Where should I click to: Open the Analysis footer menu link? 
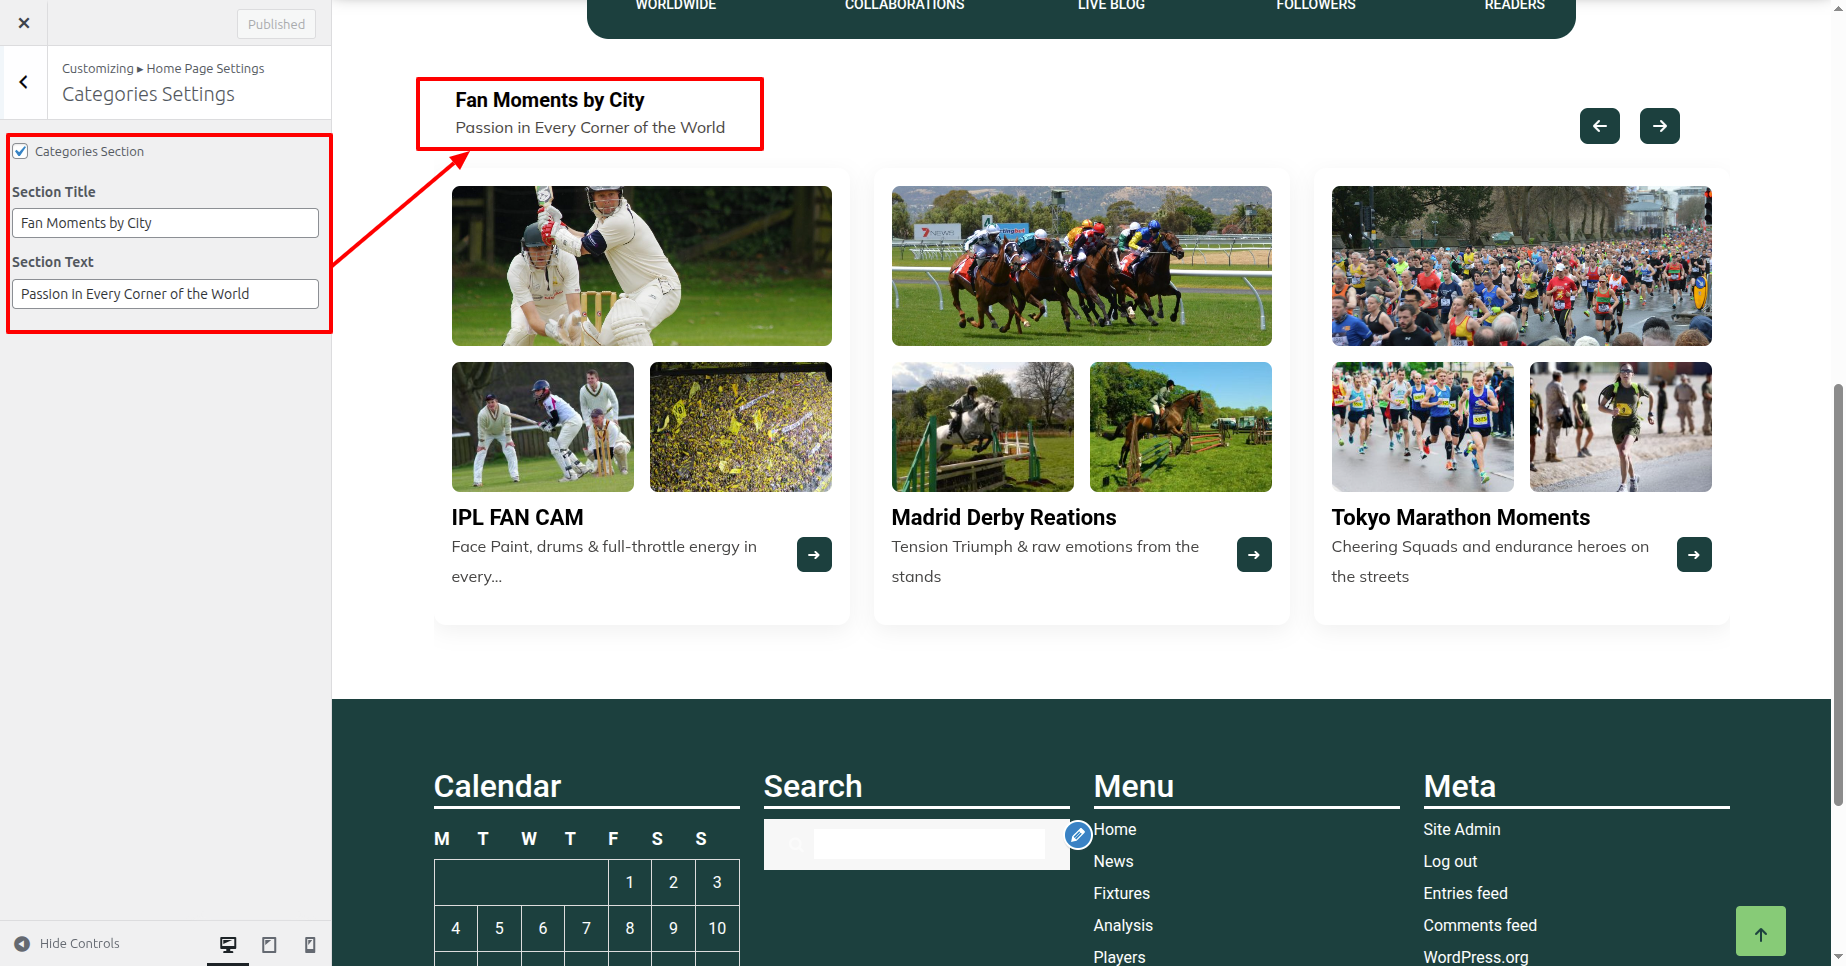(x=1122, y=925)
